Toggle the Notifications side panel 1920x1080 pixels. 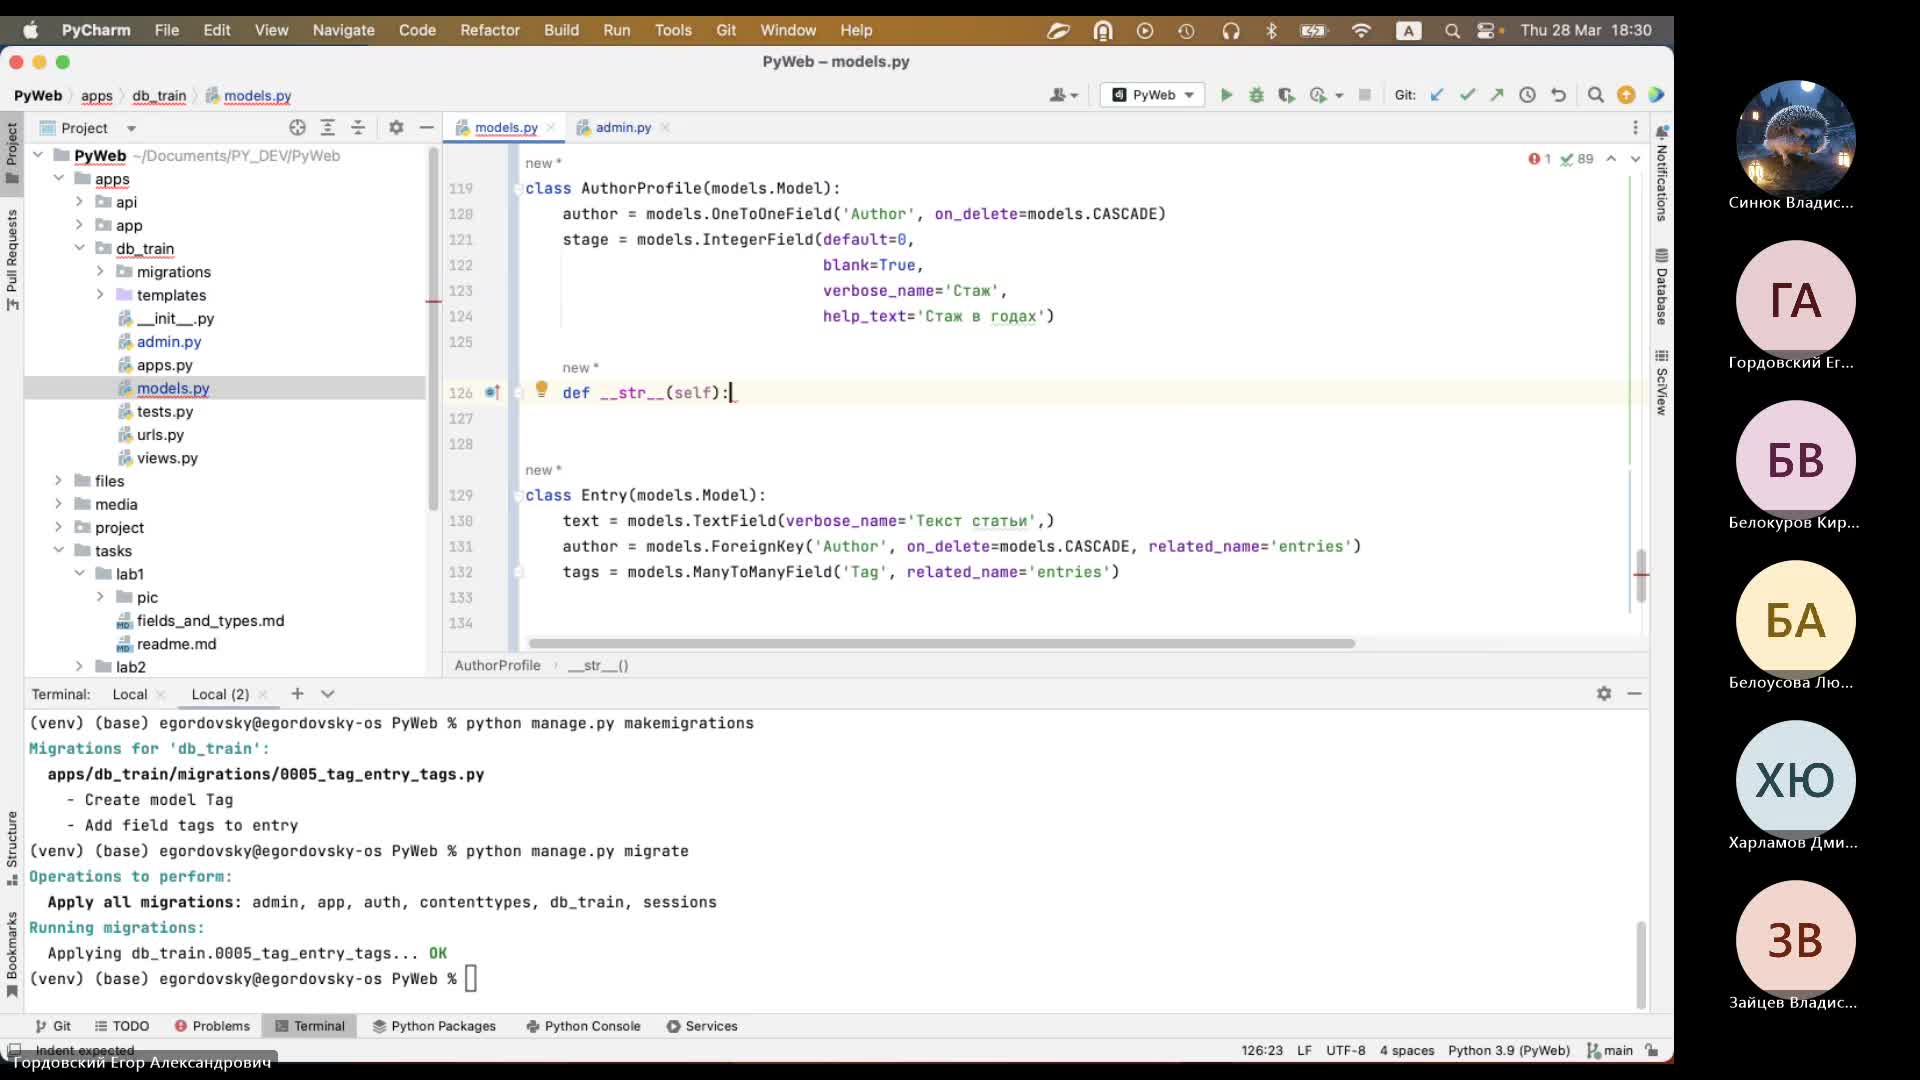[1661, 173]
